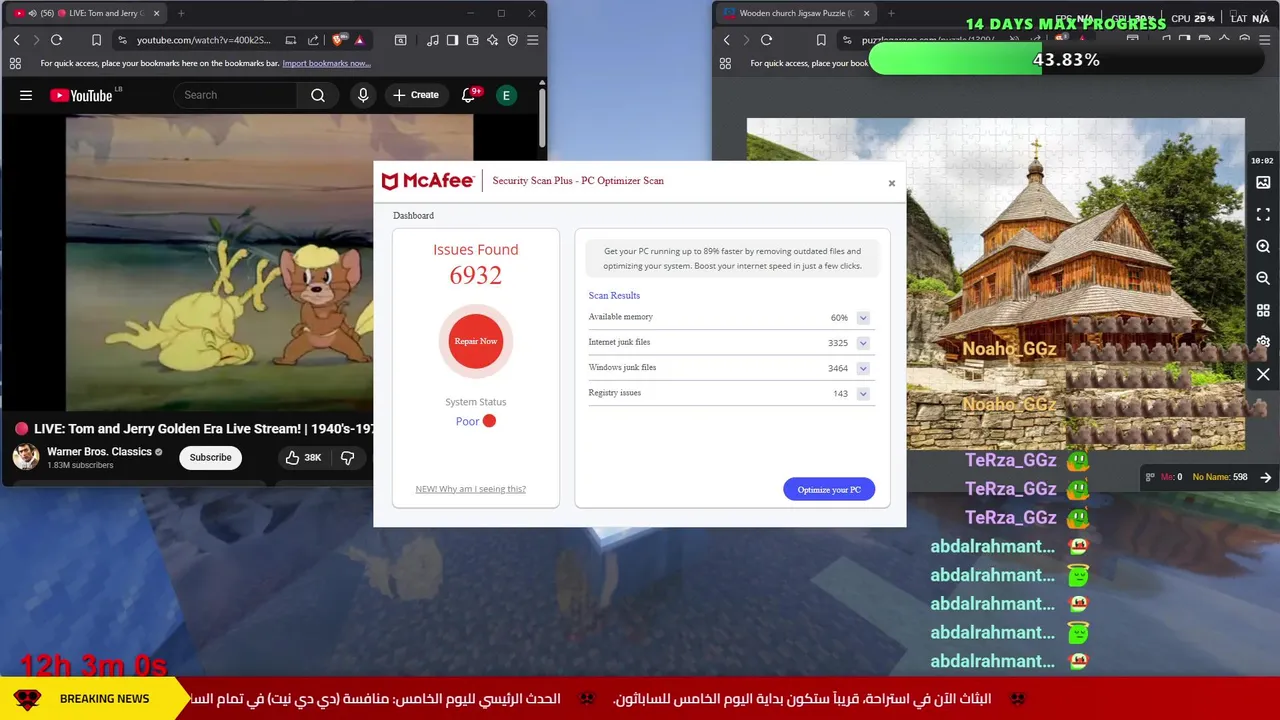Expand the Registry issues result

pyautogui.click(x=863, y=394)
